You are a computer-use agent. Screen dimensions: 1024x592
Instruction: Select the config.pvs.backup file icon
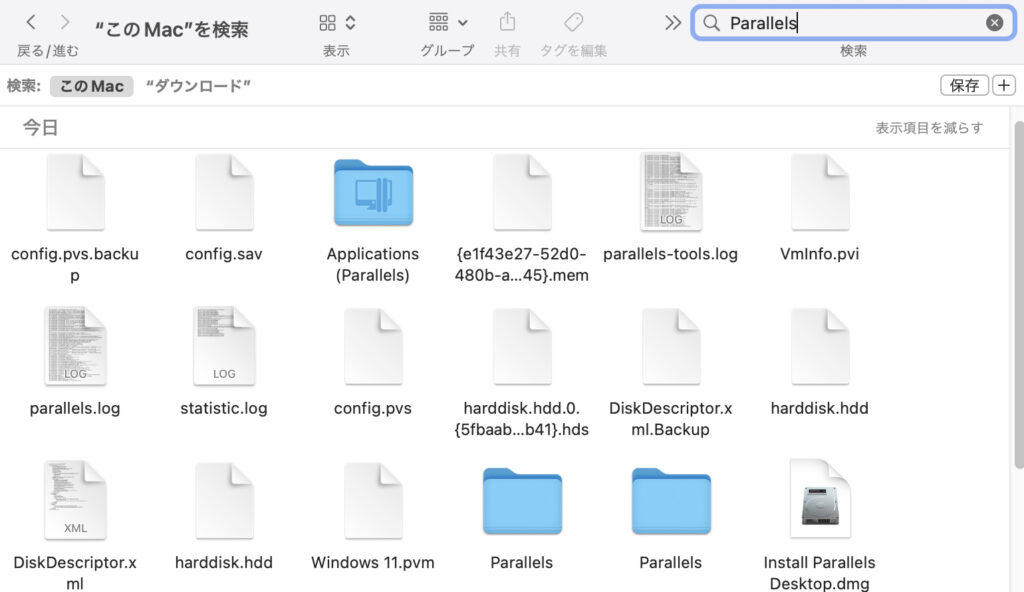coord(75,193)
